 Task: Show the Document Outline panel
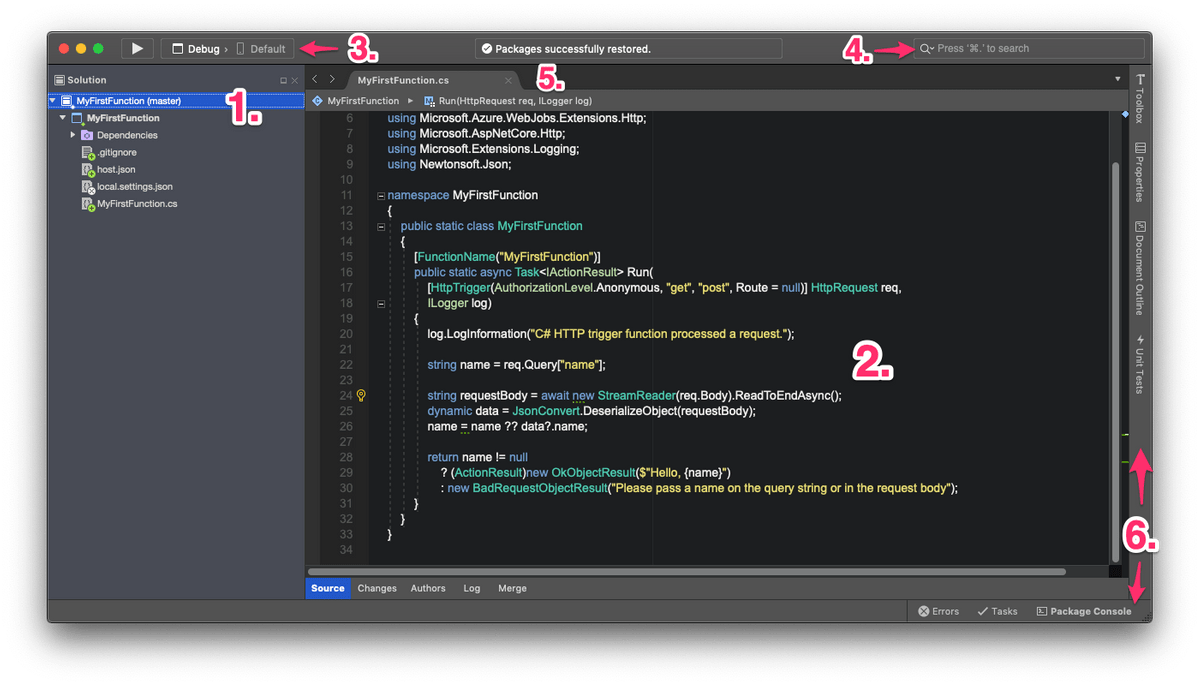(x=1140, y=267)
